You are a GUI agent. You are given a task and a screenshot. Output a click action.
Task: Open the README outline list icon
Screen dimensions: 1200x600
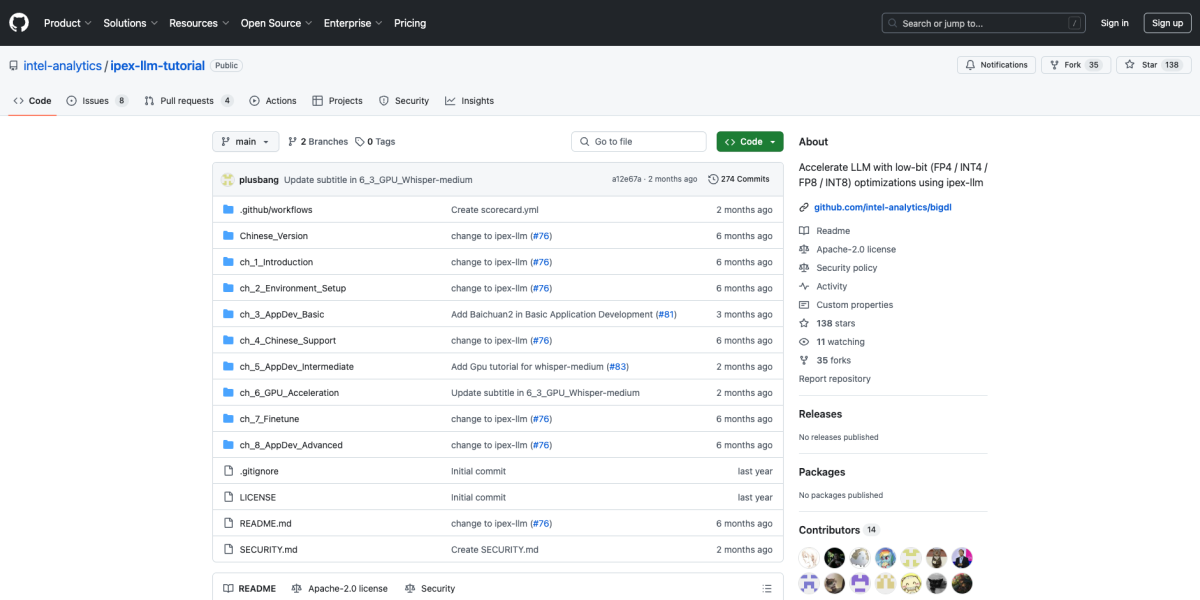[x=767, y=589]
